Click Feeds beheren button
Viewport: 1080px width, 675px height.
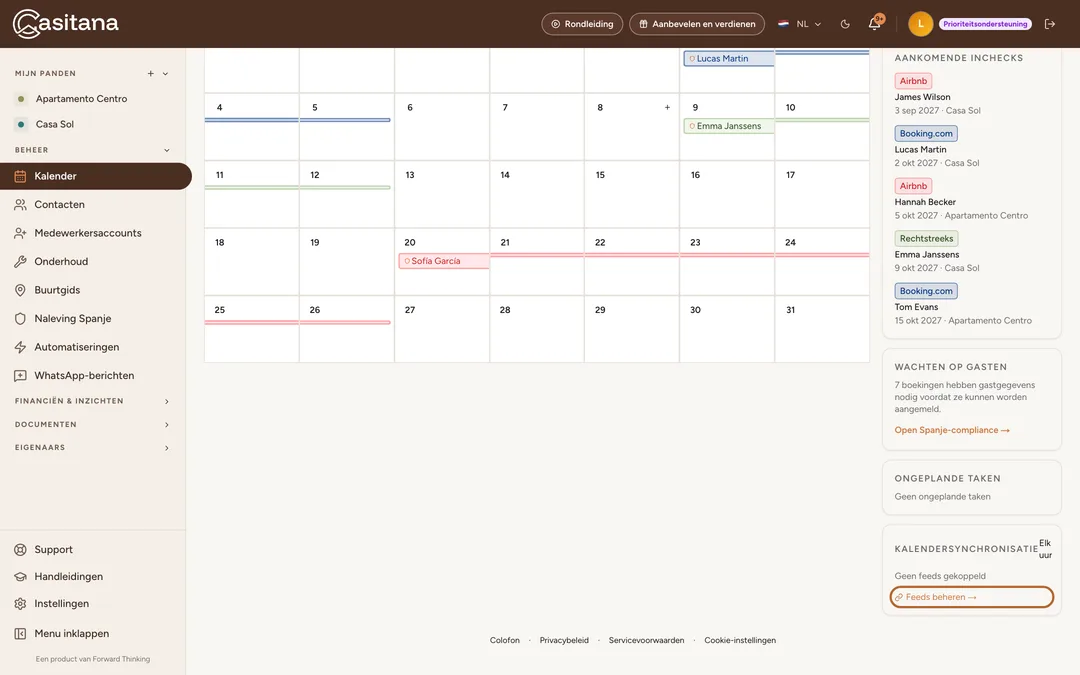[x=972, y=597]
